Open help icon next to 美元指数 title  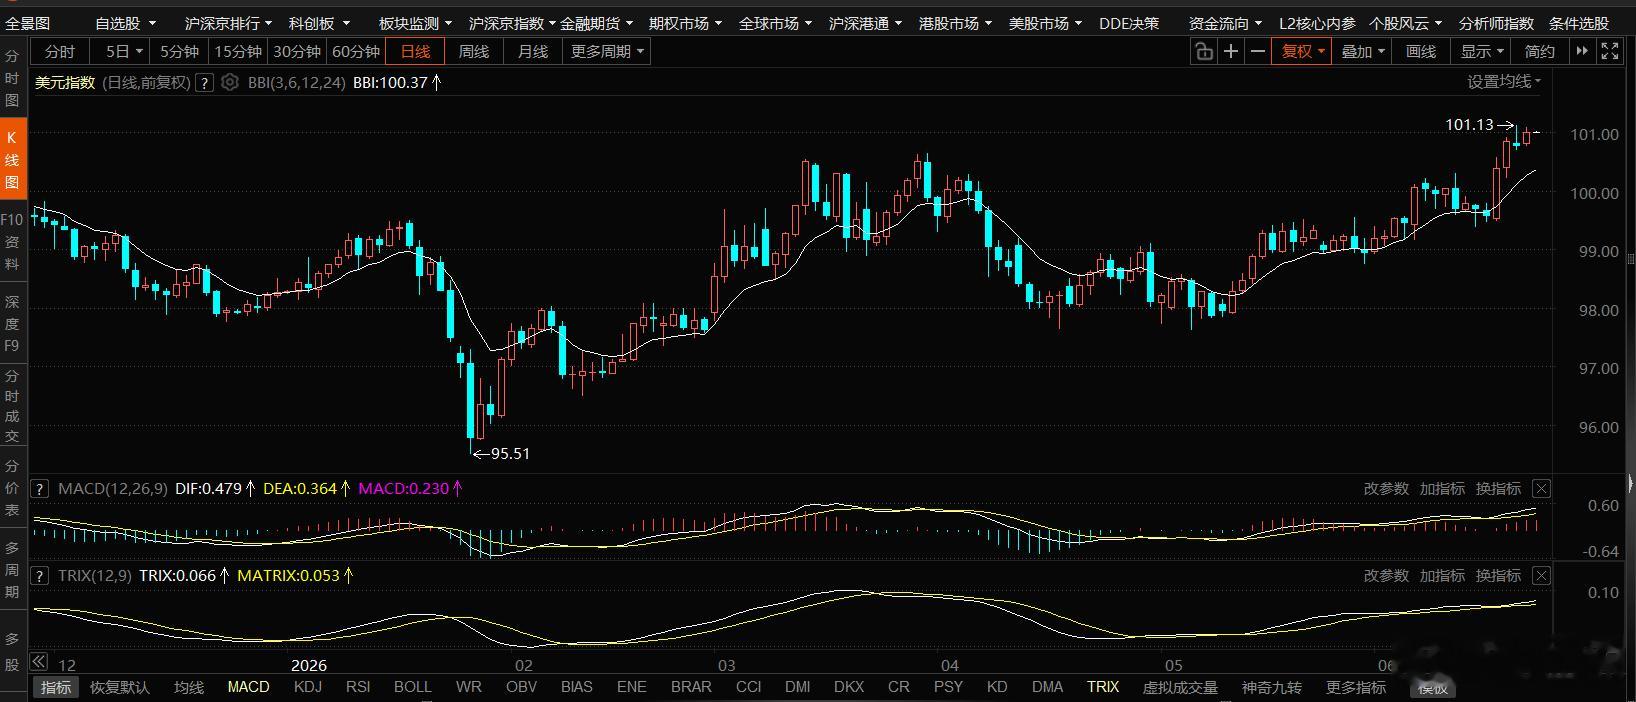(205, 83)
